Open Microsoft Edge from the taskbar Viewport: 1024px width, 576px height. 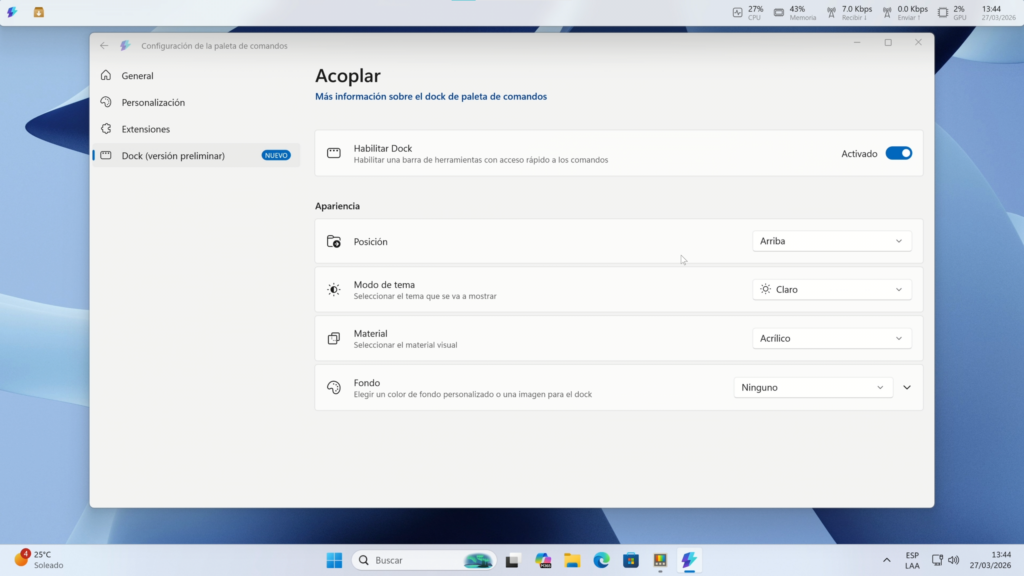pyautogui.click(x=601, y=560)
